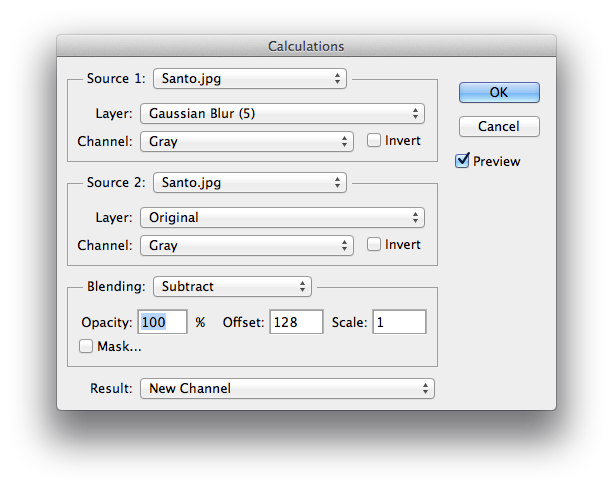The width and height of the screenshot is (613, 489).
Task: Open the Source 2 document dropdown
Action: point(248,182)
